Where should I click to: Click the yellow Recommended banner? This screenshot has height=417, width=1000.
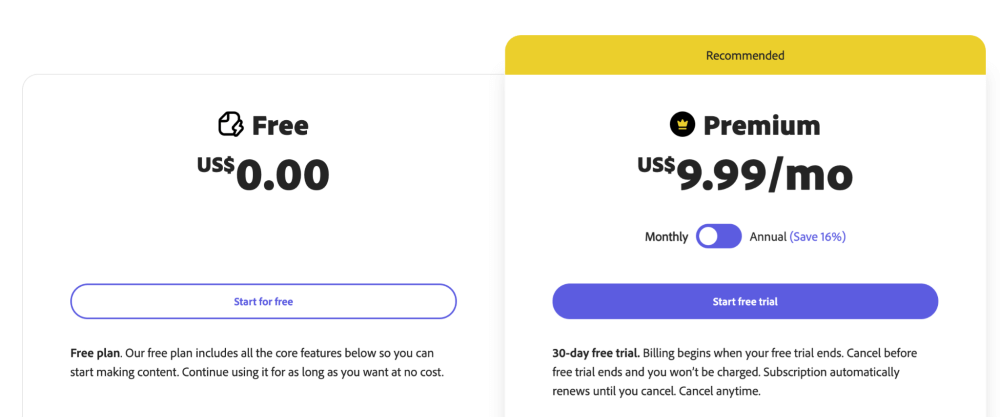[x=745, y=55]
